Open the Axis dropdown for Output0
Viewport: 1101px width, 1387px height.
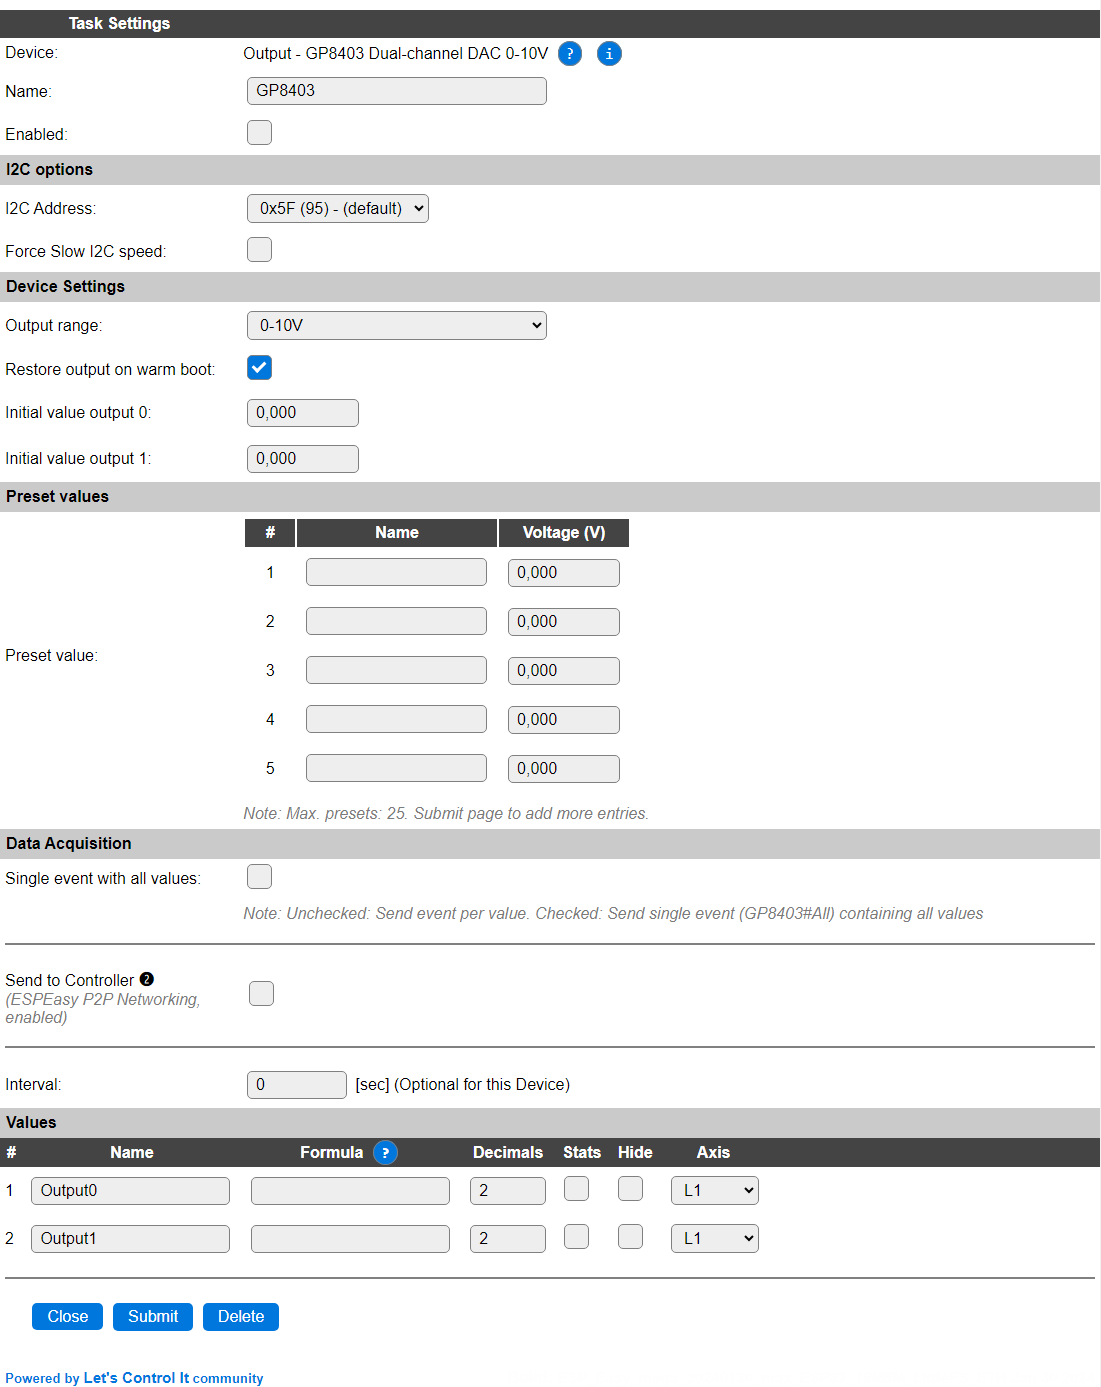coord(715,1191)
